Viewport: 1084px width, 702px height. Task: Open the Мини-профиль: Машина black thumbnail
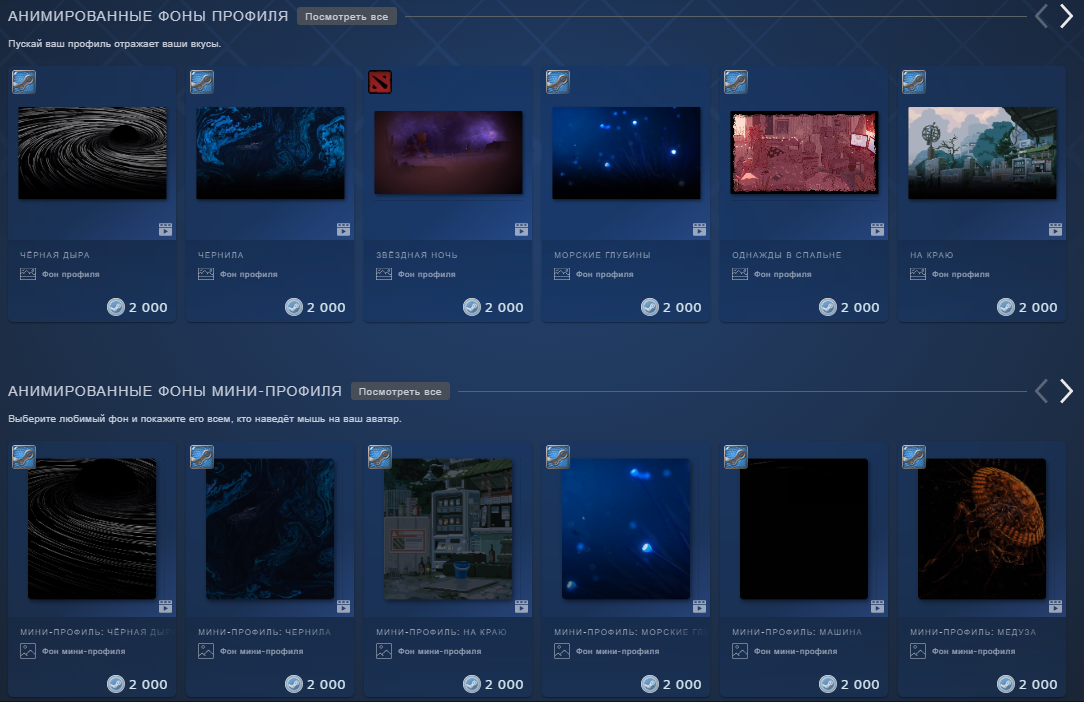804,529
